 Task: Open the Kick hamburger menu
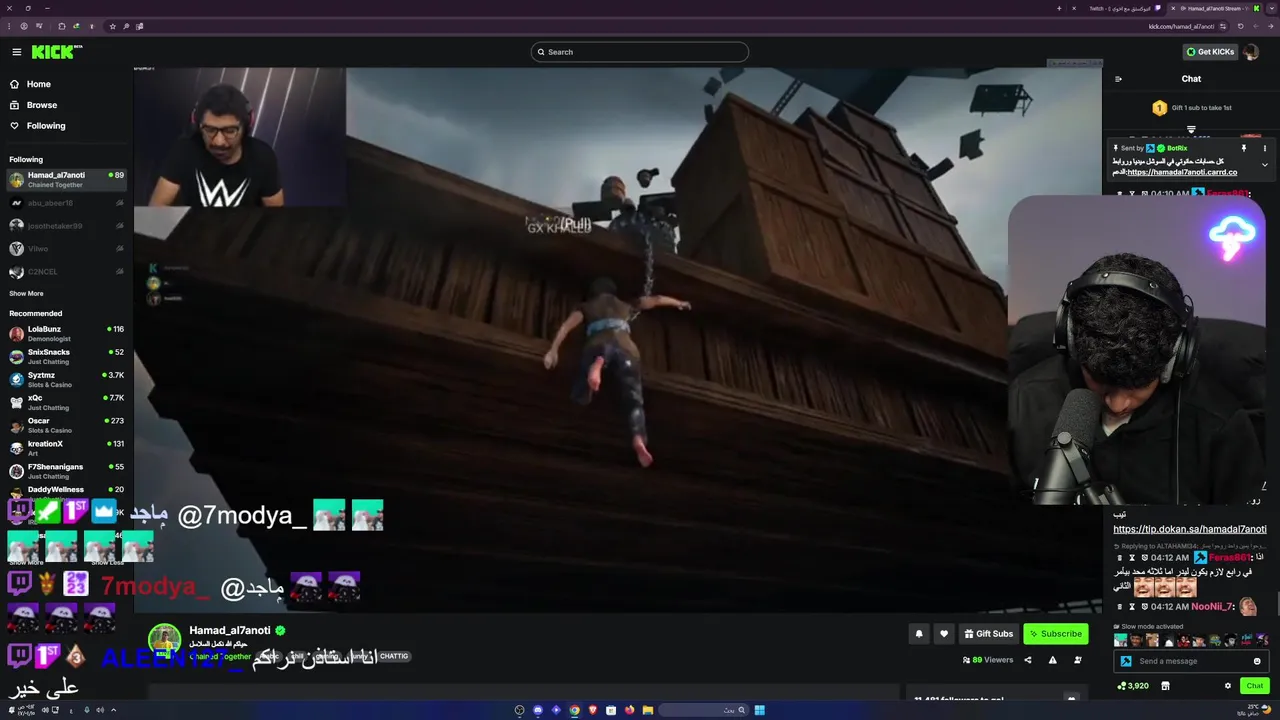(x=16, y=52)
